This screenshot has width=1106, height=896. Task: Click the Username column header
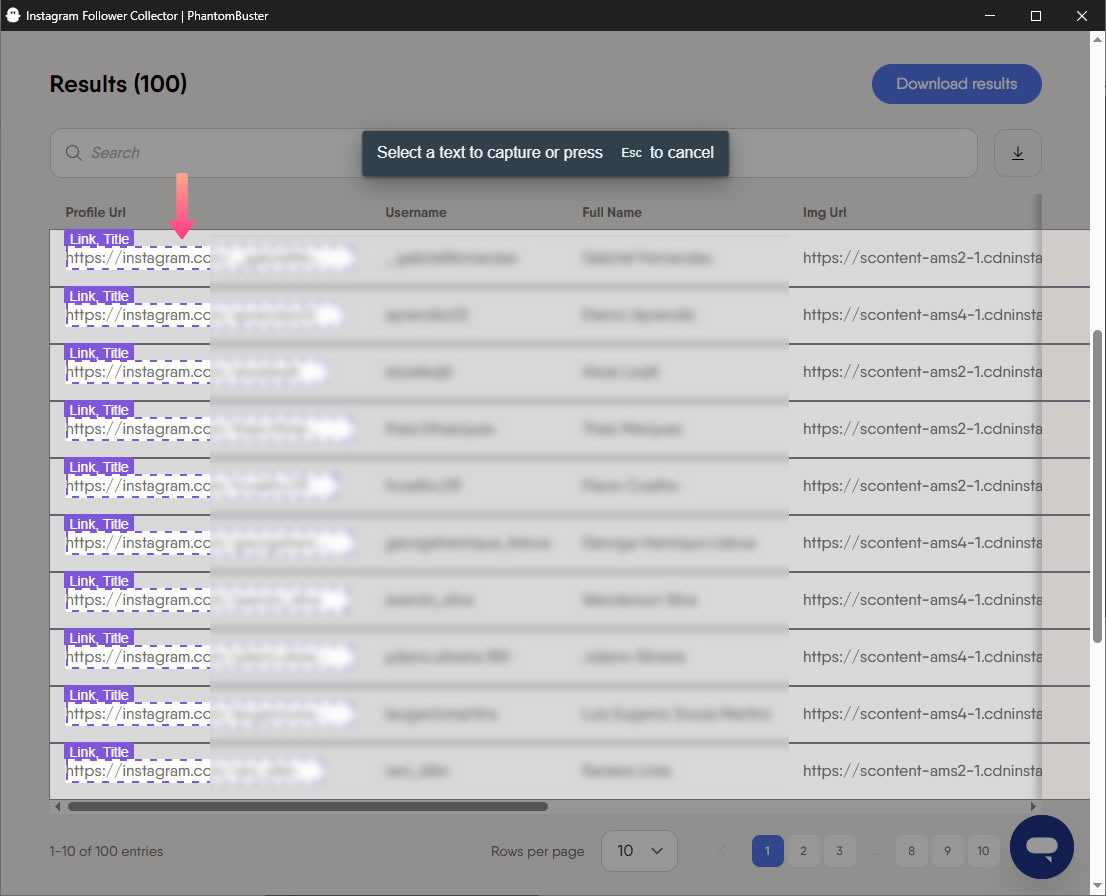415,212
